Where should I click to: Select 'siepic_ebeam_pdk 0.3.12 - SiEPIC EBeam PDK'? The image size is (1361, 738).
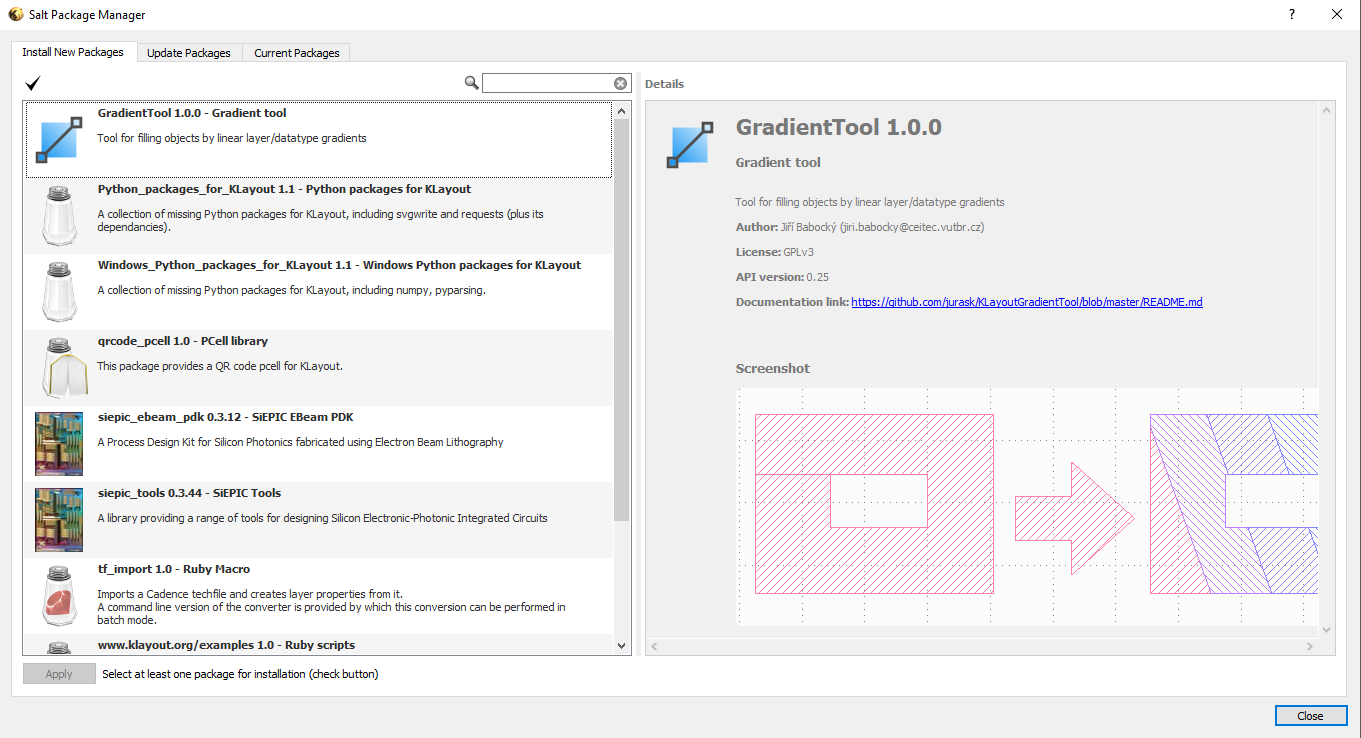pyautogui.click(x=318, y=444)
